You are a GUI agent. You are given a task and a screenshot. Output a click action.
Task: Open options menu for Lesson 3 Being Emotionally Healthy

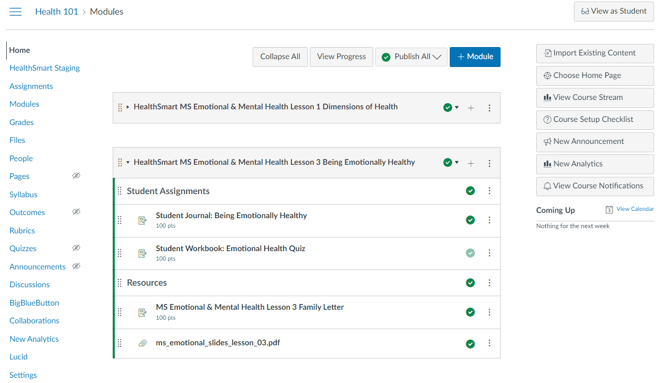[x=489, y=163]
